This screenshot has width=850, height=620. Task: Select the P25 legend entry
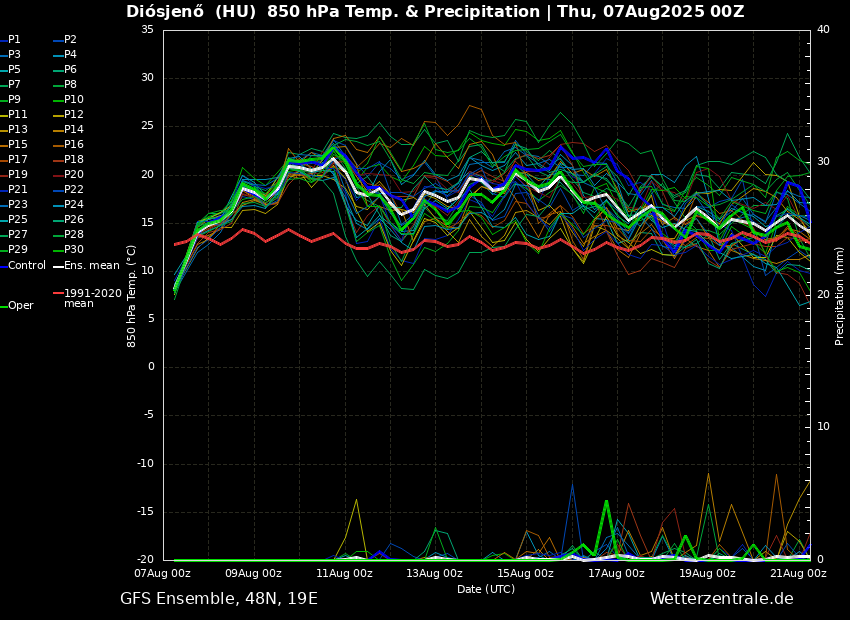coord(18,220)
